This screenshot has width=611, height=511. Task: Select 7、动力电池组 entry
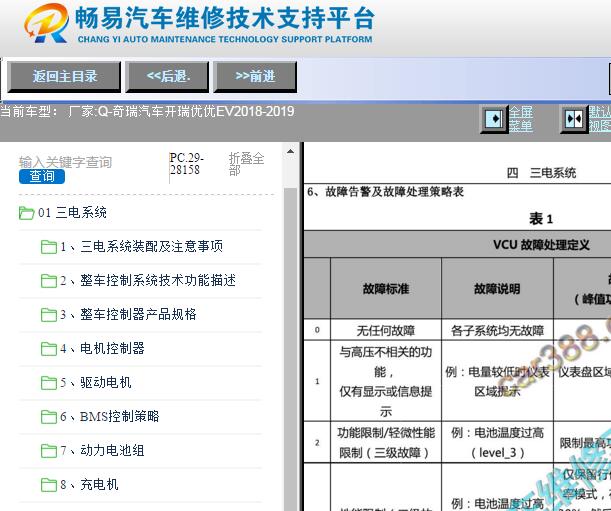pyautogui.click(x=102, y=451)
